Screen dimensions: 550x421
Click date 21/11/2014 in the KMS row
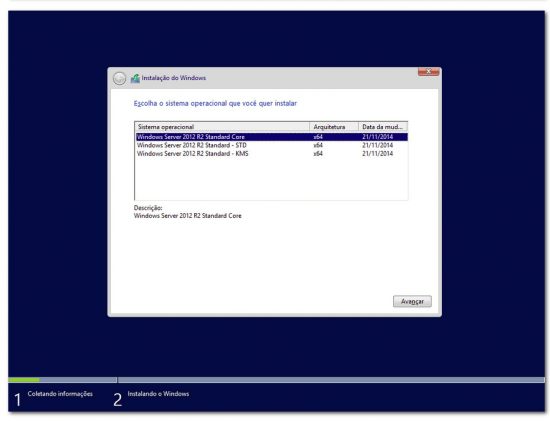tap(377, 154)
